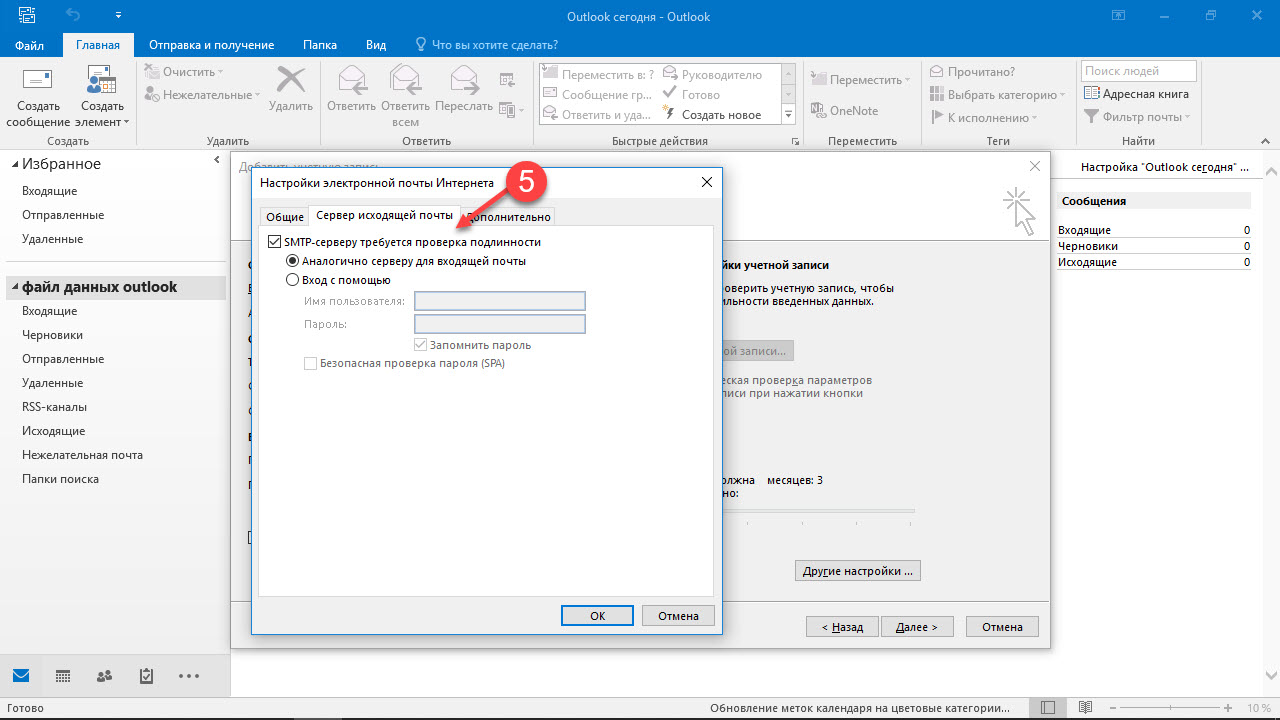The width and height of the screenshot is (1280, 720).
Task: Switch to People view in bottom navigation
Action: coord(104,676)
